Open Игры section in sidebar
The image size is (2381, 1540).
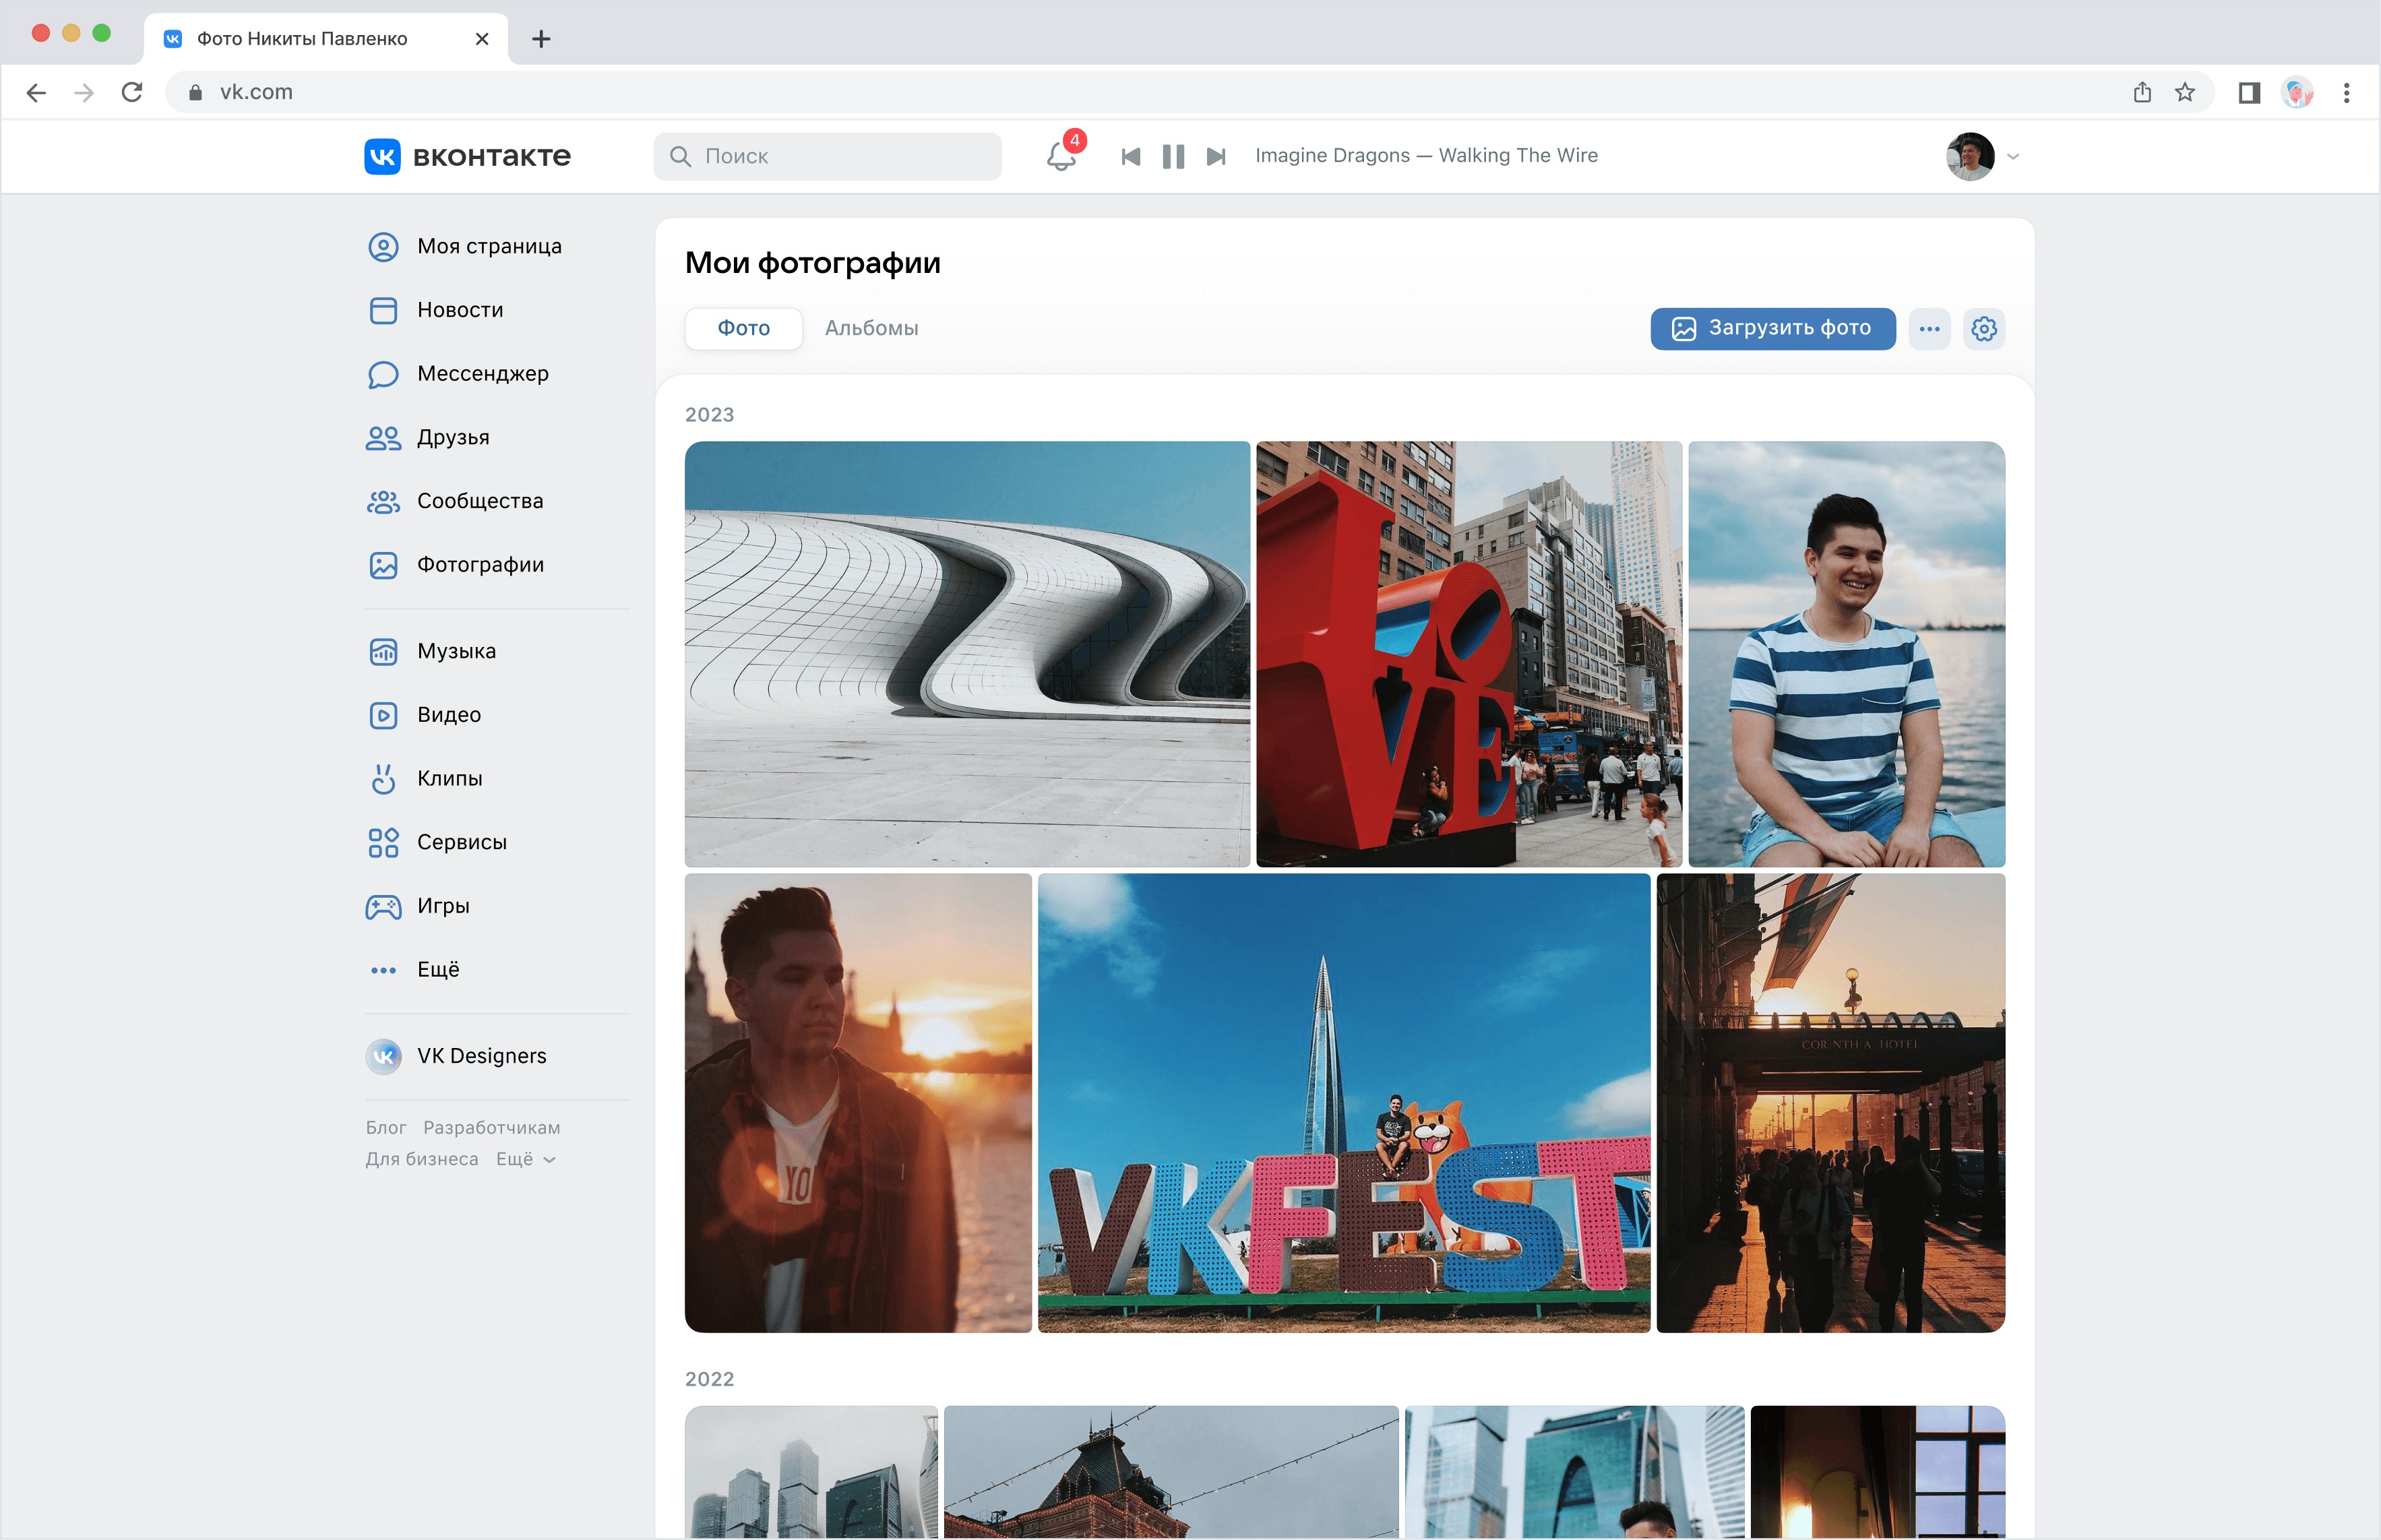tap(442, 906)
